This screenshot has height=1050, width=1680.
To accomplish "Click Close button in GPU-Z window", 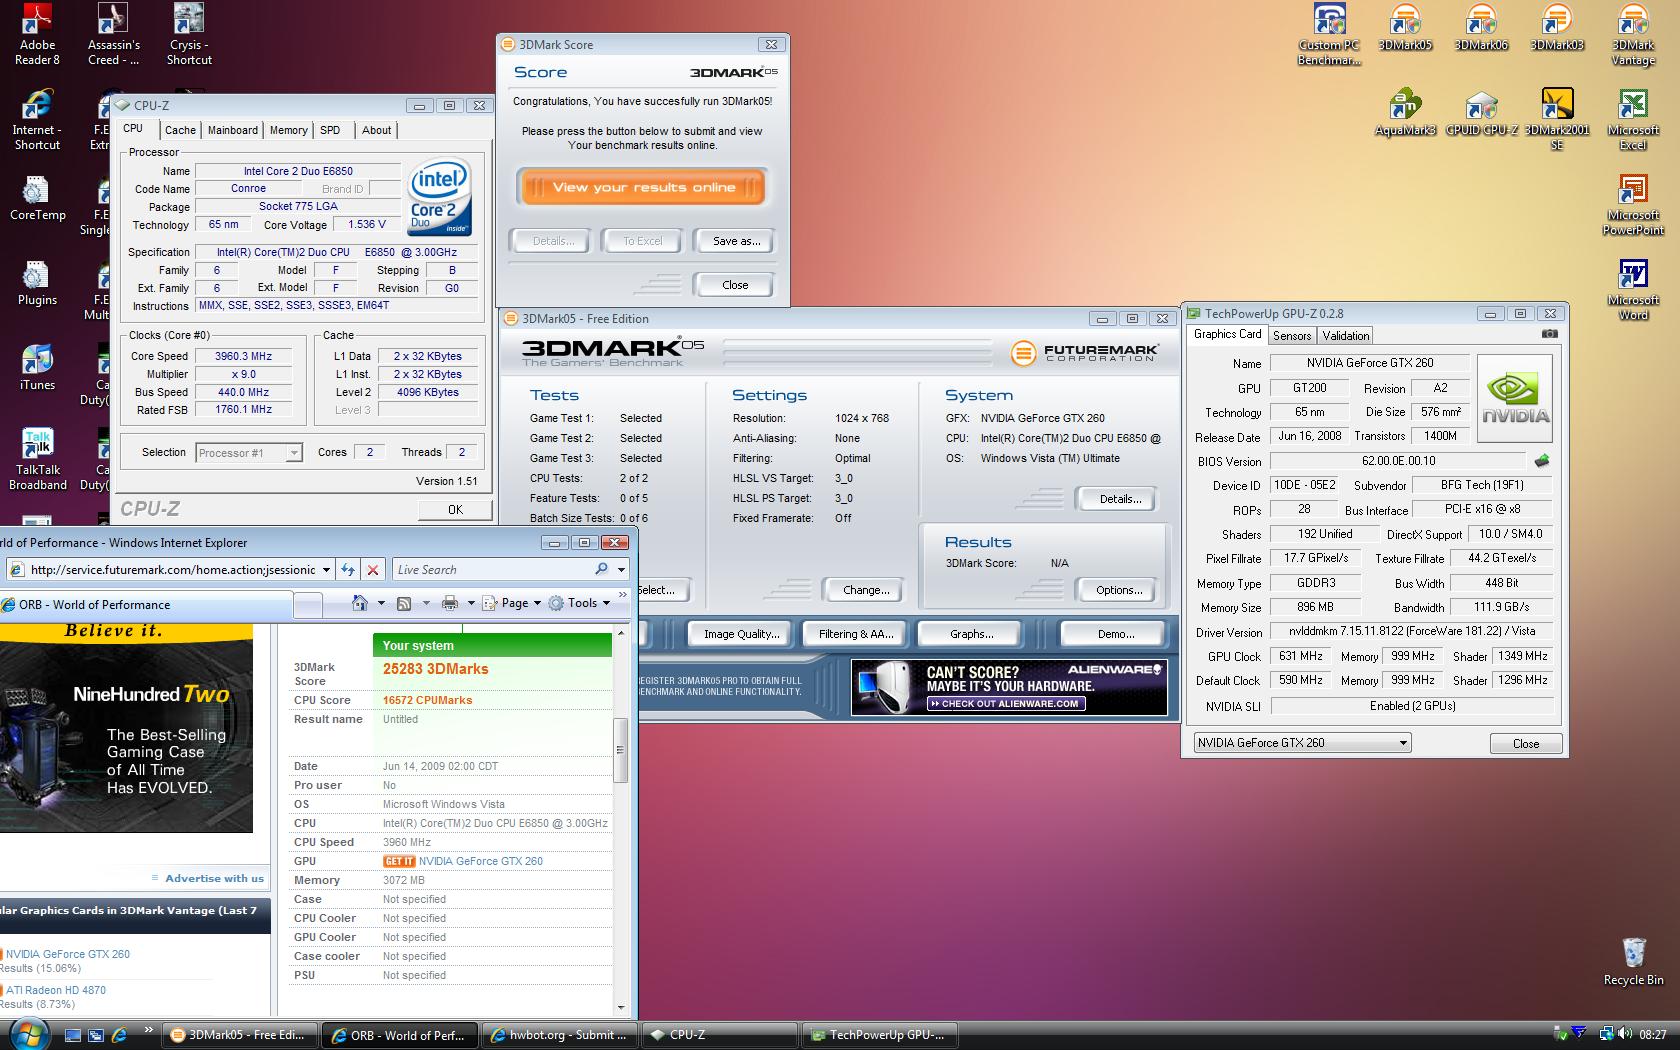I will pos(1526,743).
